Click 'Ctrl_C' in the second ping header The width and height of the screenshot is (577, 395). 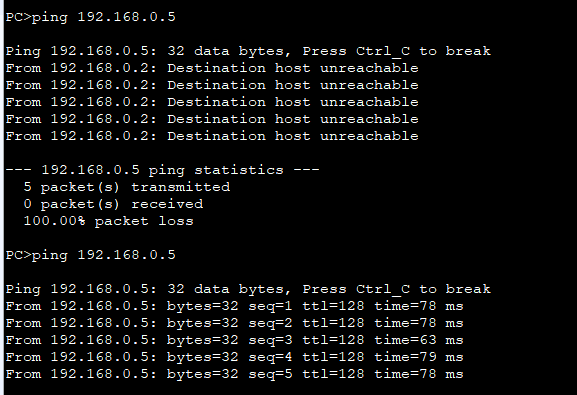click(383, 289)
